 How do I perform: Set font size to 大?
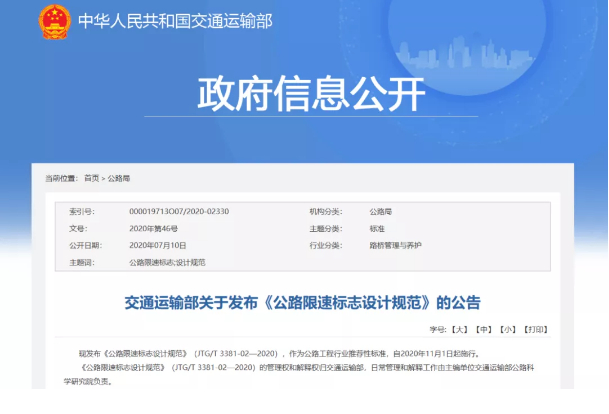coord(459,329)
